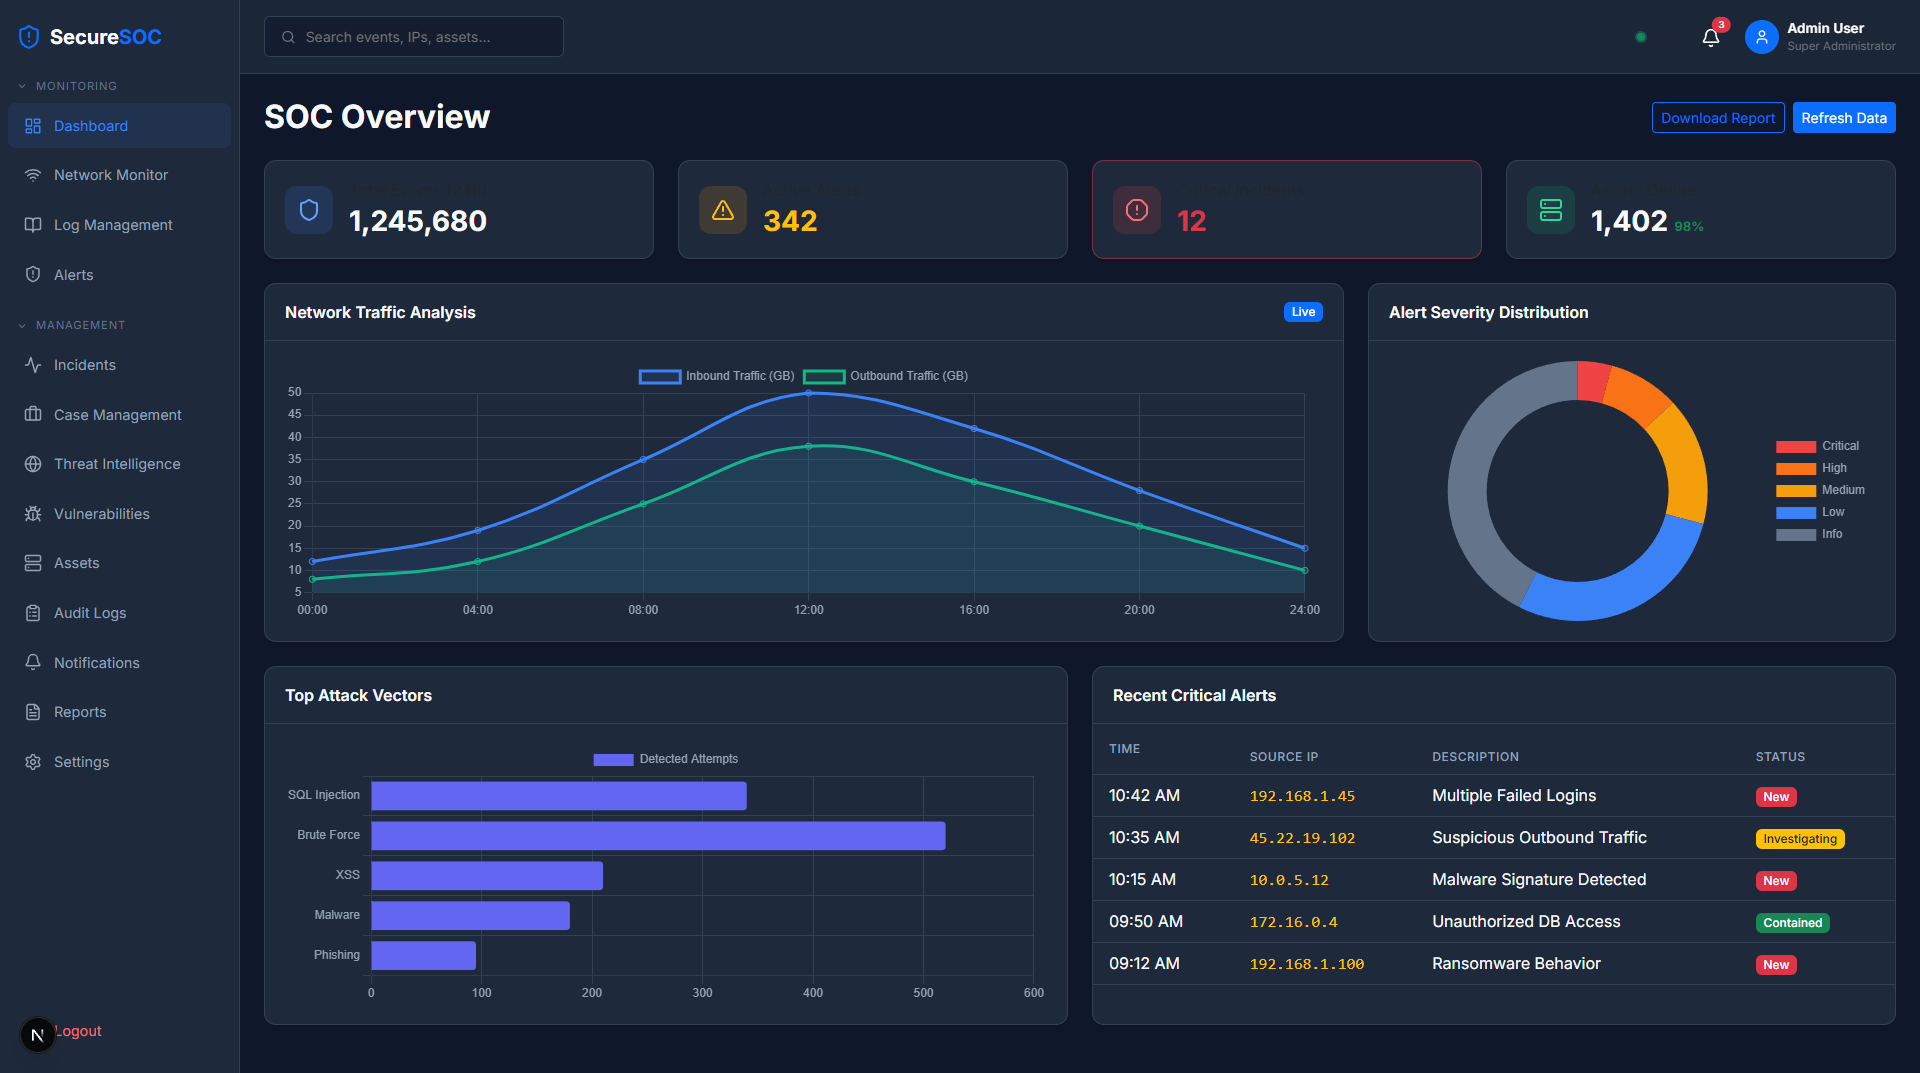The image size is (1920, 1073).
Task: Click the Active Alerts warning triangle icon
Action: pyautogui.click(x=723, y=210)
